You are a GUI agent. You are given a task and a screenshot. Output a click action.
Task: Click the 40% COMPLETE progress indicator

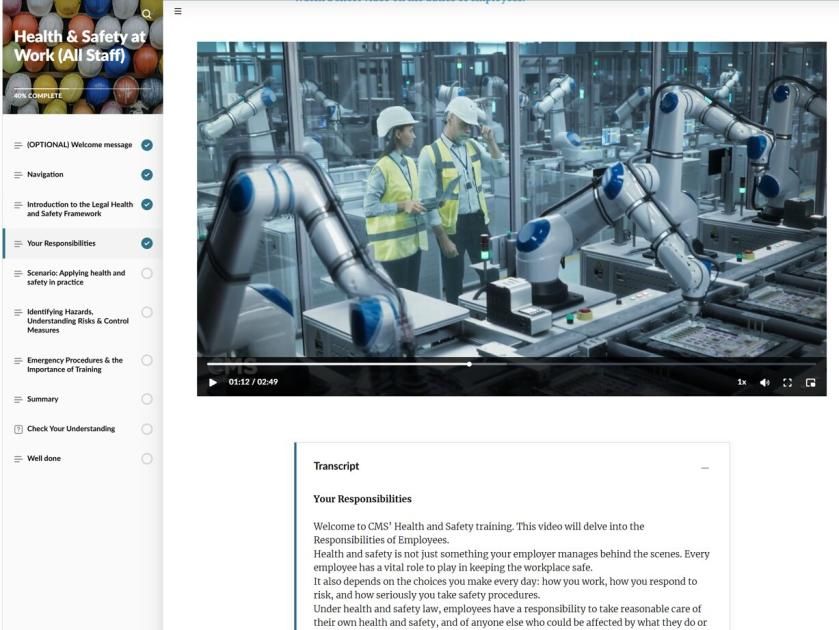(38, 96)
